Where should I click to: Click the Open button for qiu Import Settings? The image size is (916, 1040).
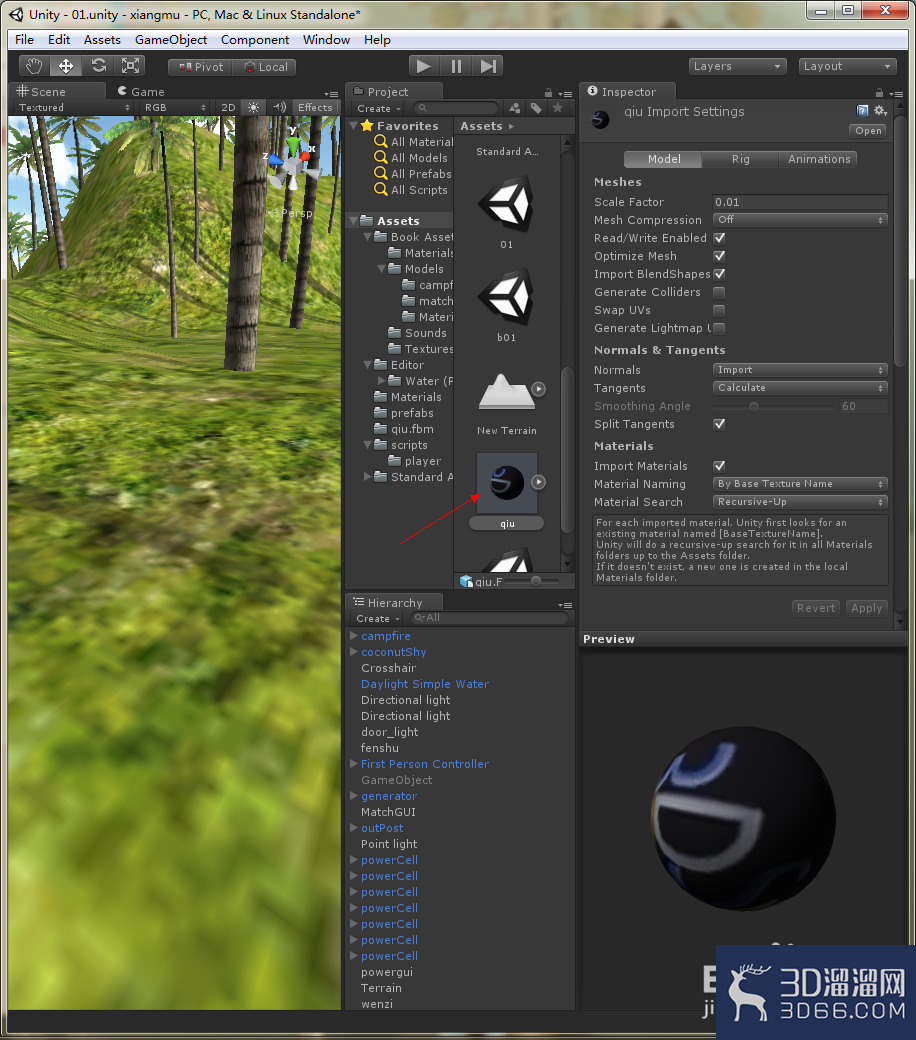tap(866, 130)
